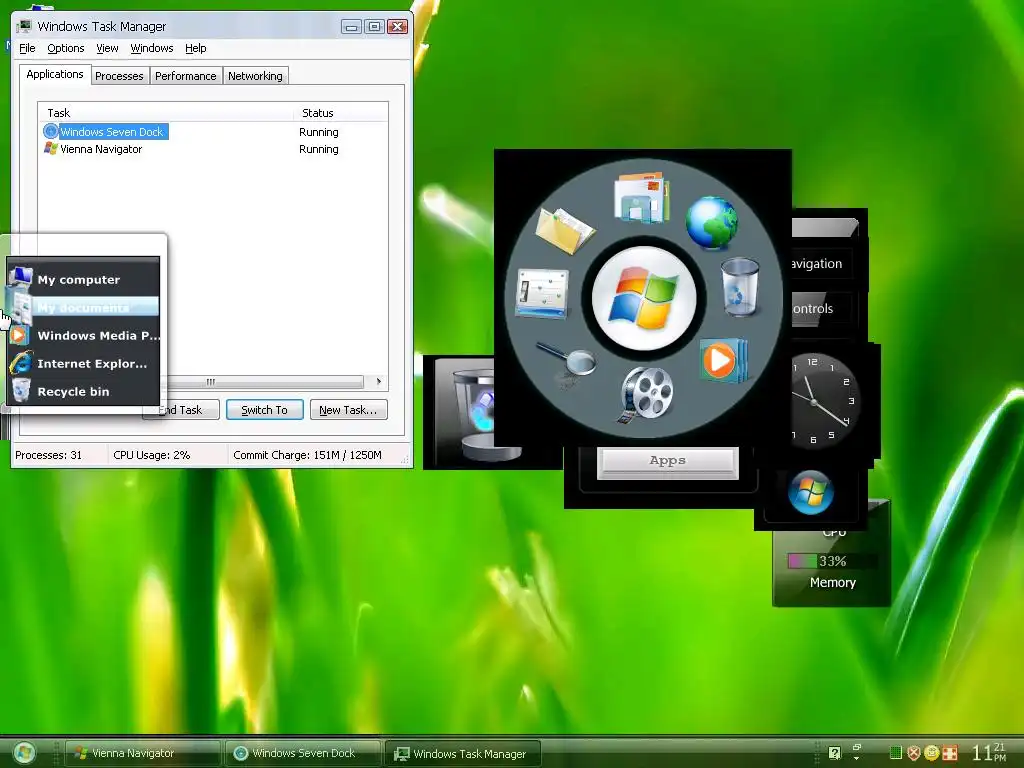Click Processes: 31 status text

click(x=48, y=455)
